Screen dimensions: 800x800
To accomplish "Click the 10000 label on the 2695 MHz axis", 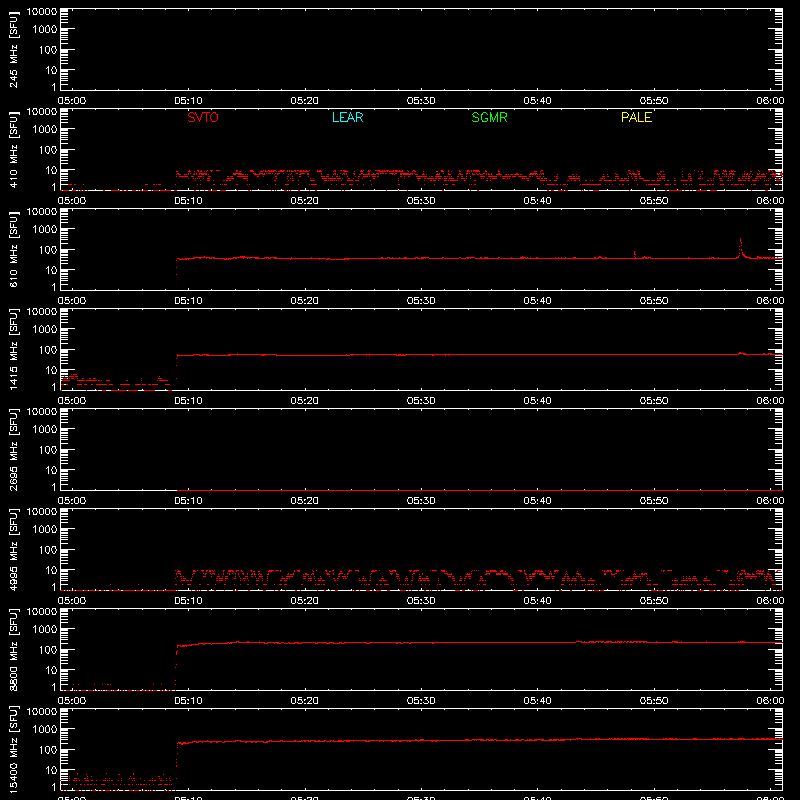I will (42, 412).
